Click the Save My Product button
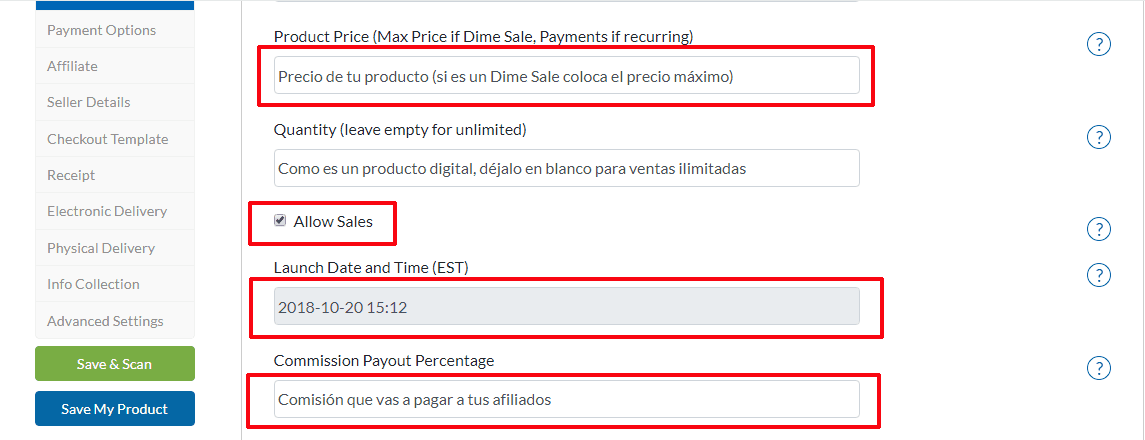1145x440 pixels. tap(115, 409)
